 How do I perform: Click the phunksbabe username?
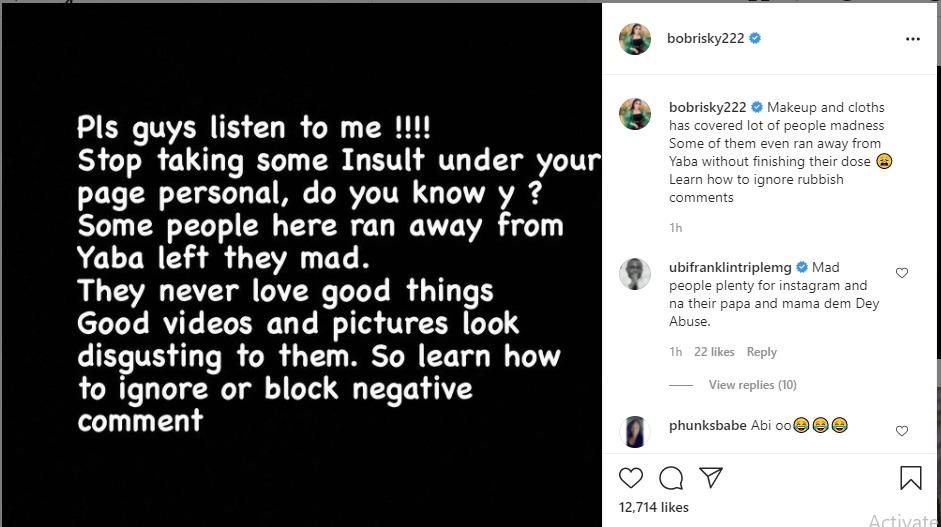708,426
